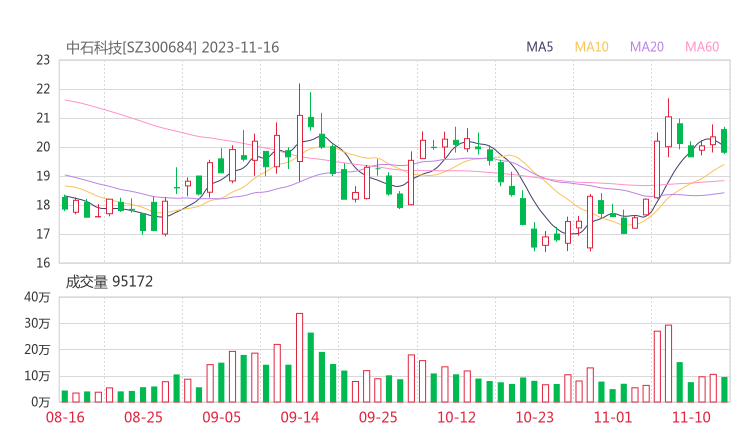Click the 09-14 date axis label
This screenshot has height=440, width=740.
[x=299, y=416]
